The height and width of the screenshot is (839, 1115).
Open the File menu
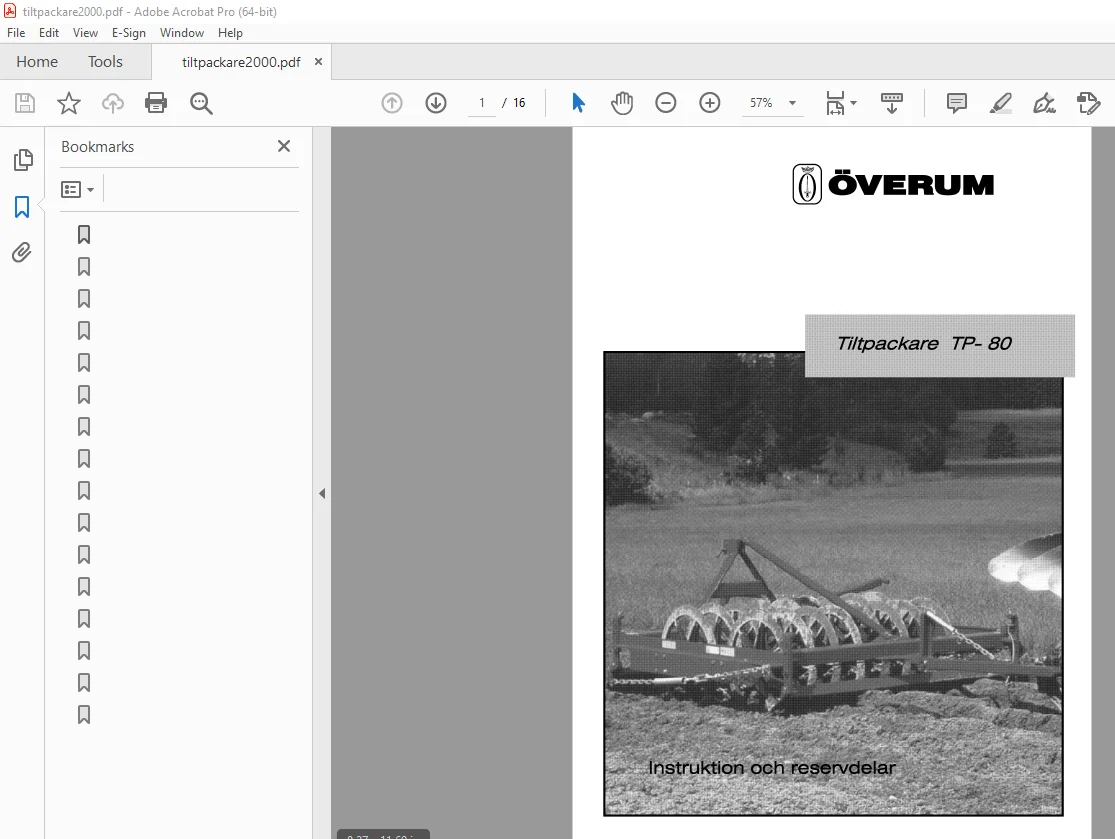[x=16, y=33]
